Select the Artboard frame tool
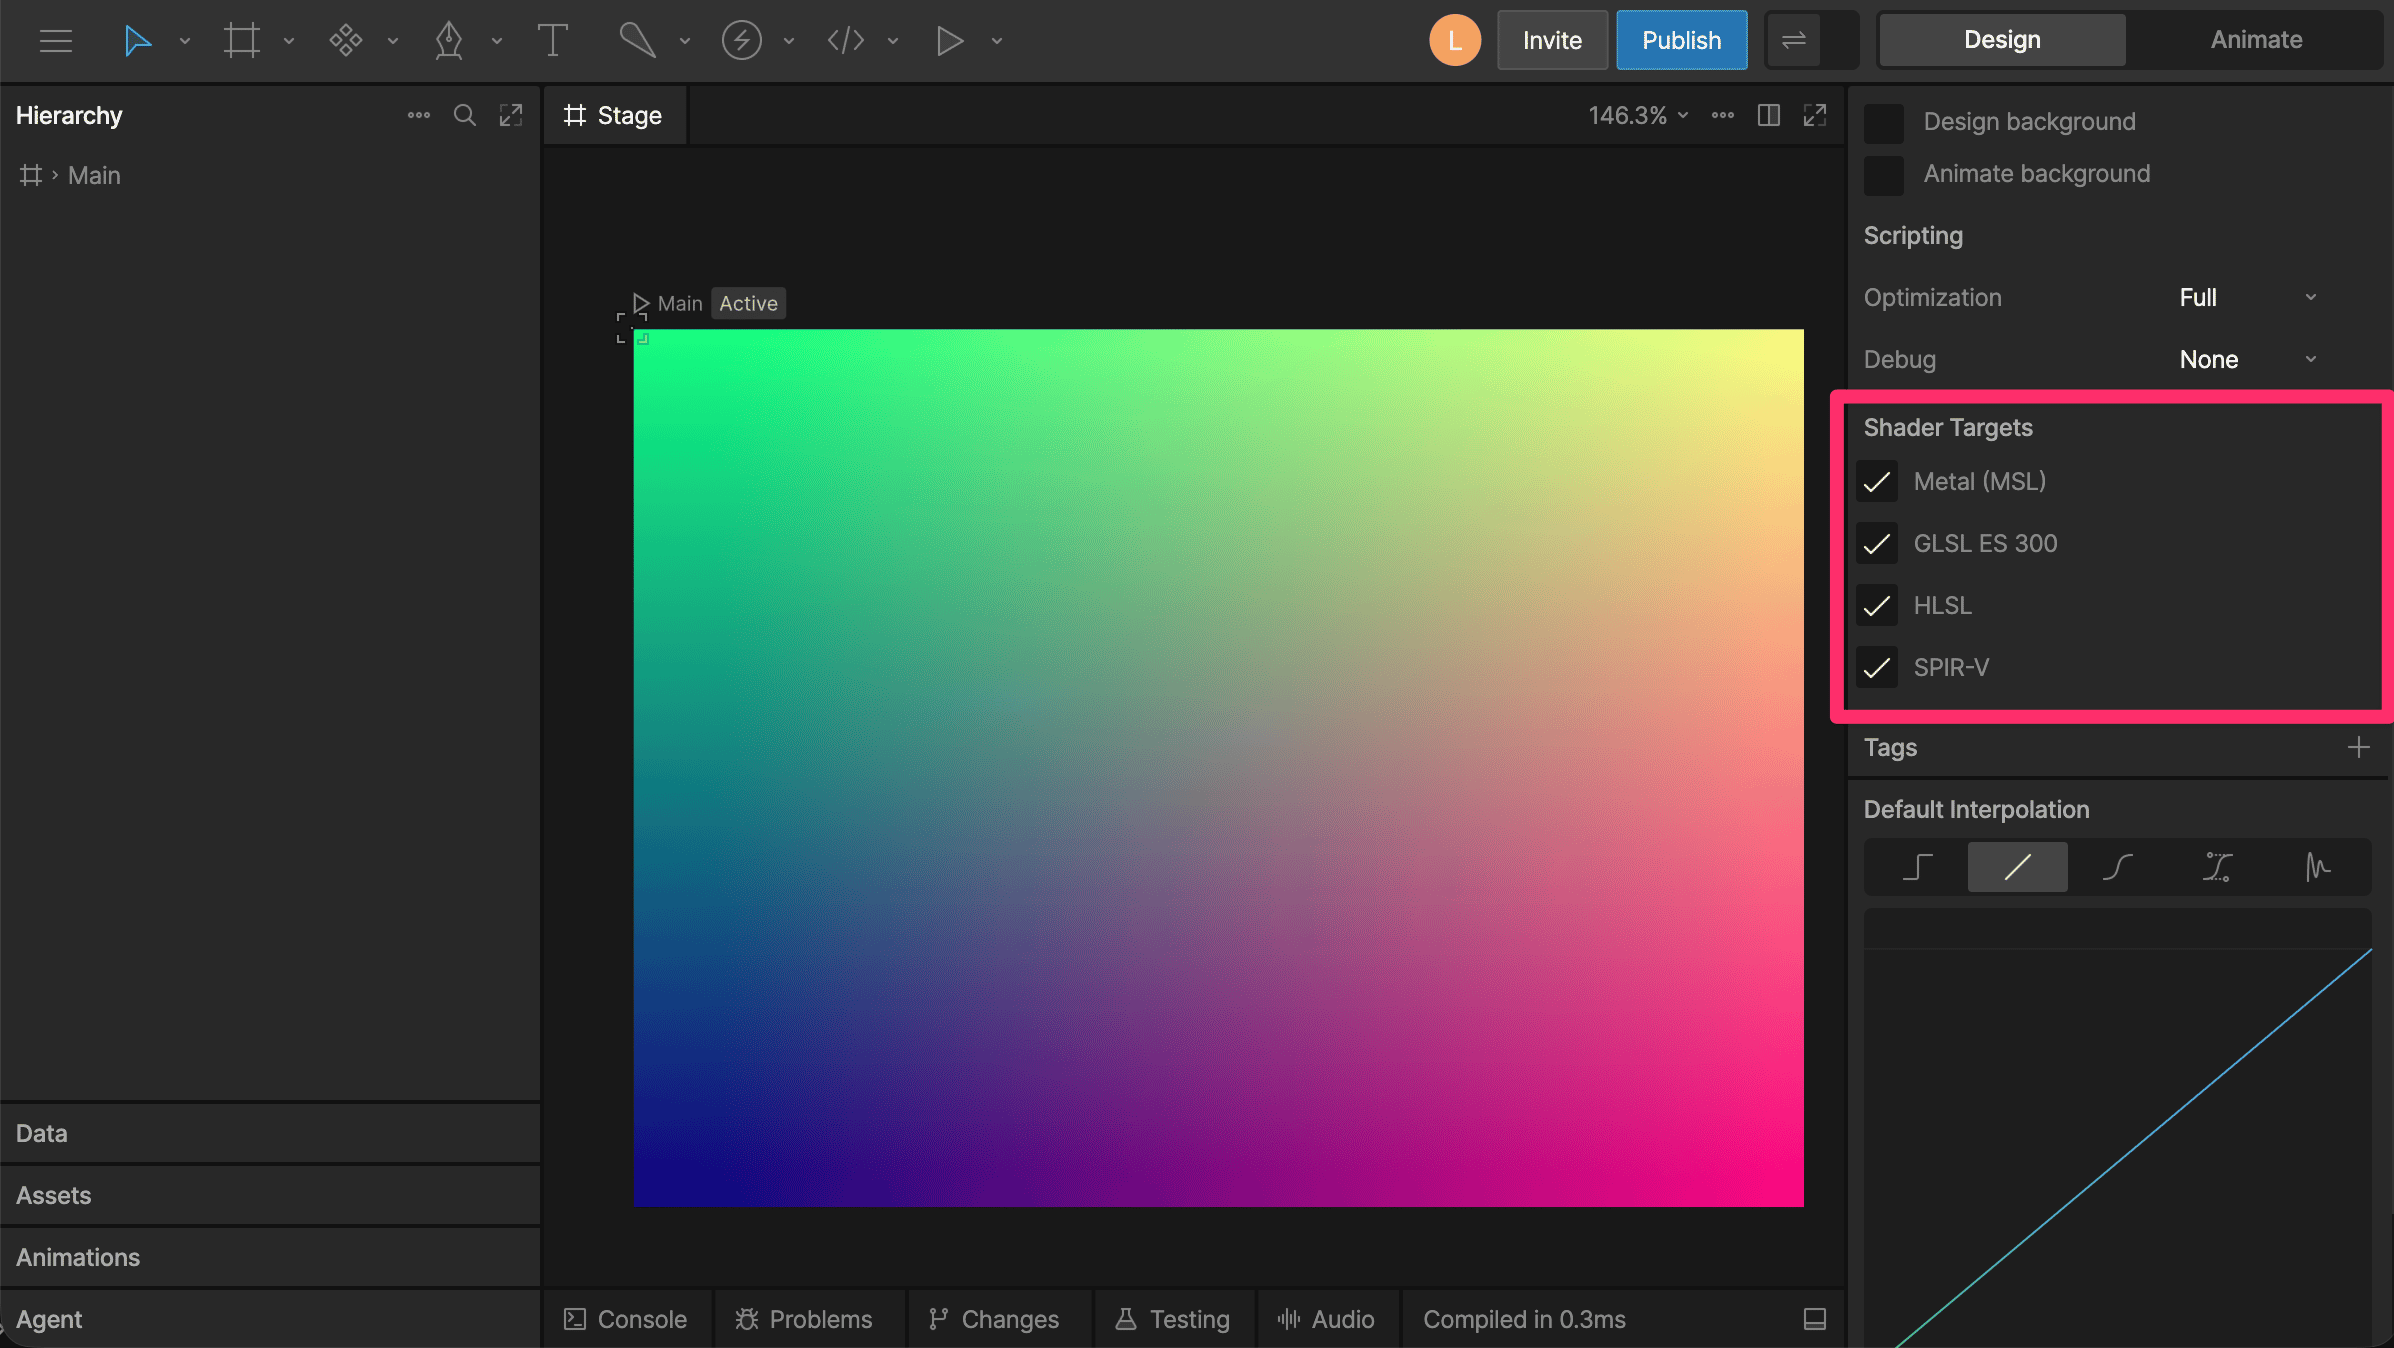Screen dimensions: 2394x1348 tap(241, 41)
